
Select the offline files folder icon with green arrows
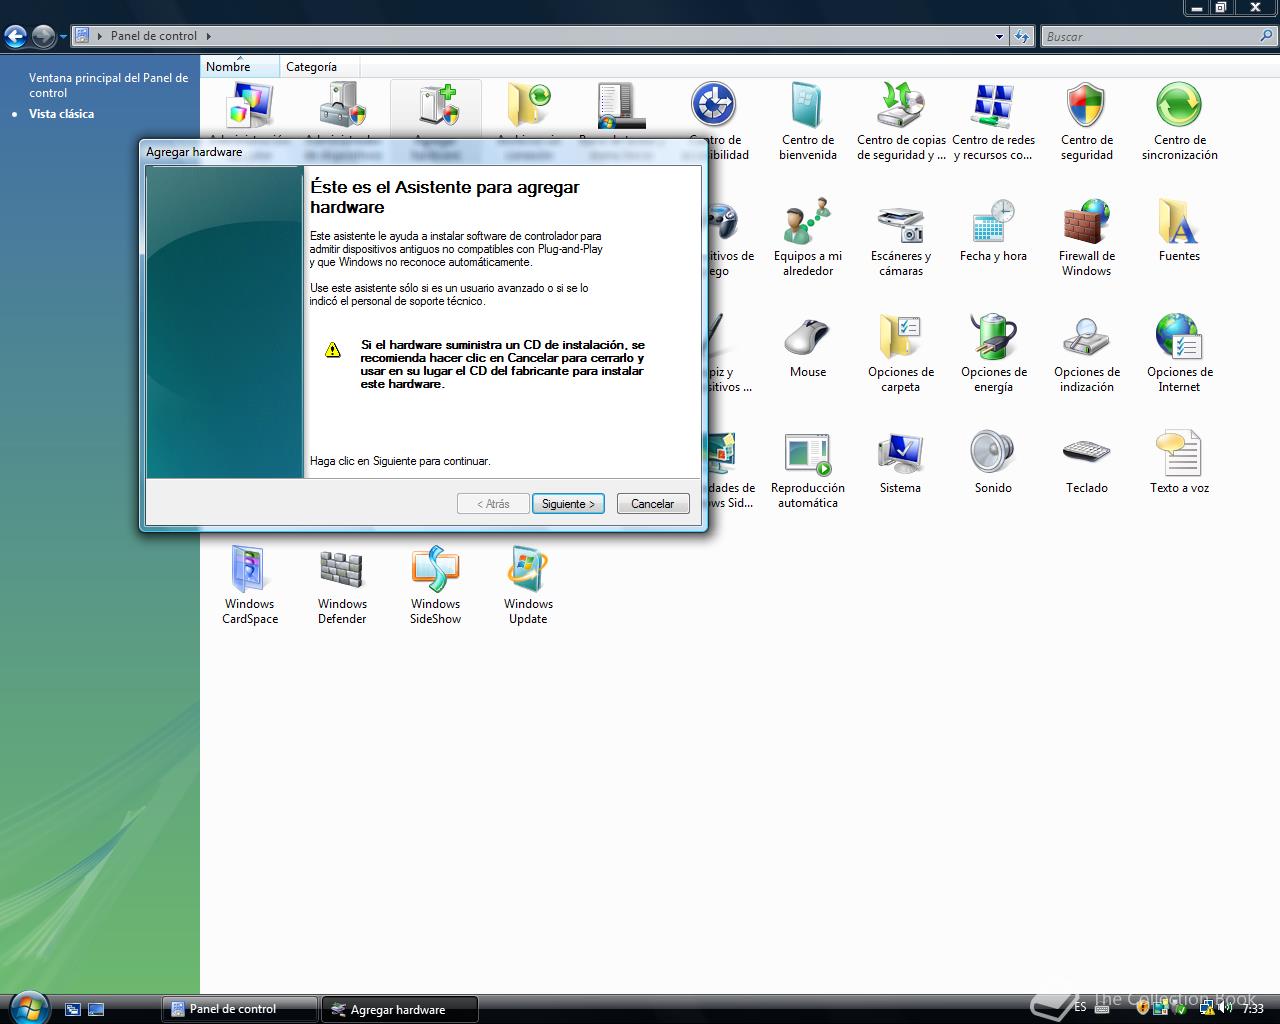click(x=528, y=106)
